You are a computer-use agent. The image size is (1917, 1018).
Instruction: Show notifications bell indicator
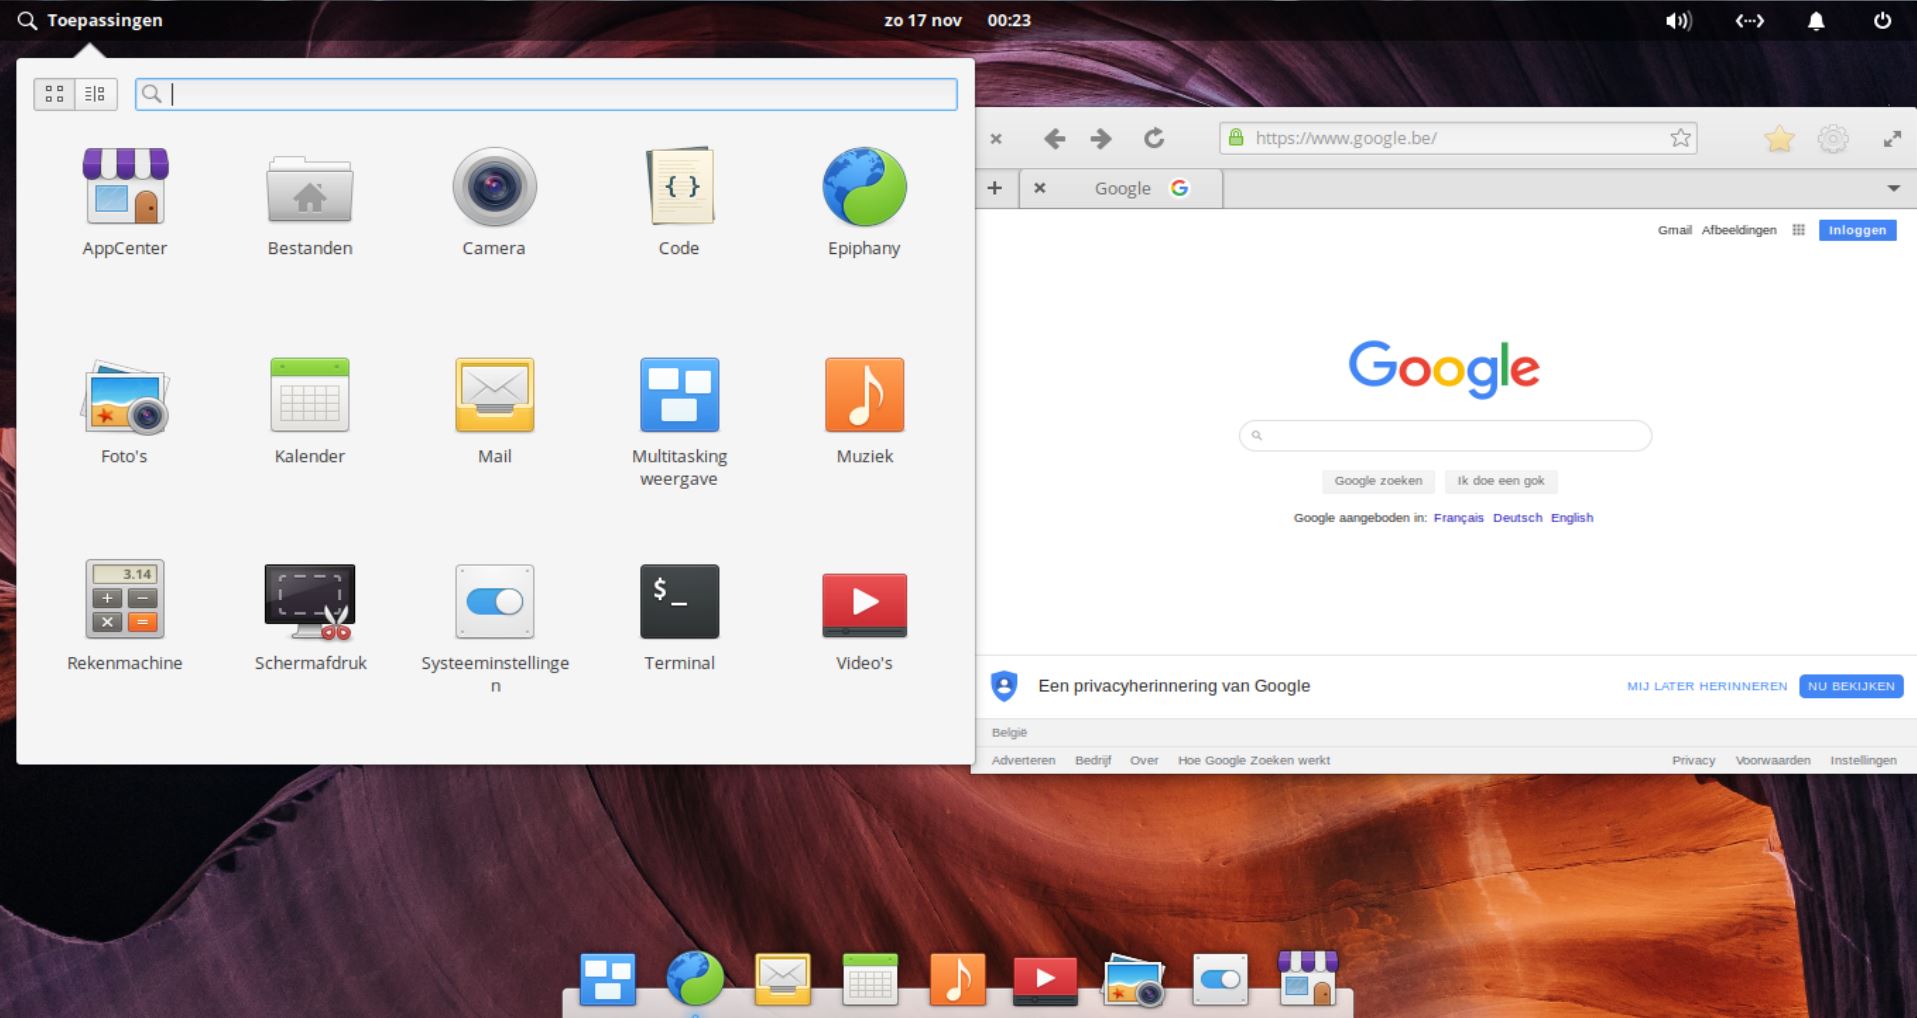[1816, 21]
